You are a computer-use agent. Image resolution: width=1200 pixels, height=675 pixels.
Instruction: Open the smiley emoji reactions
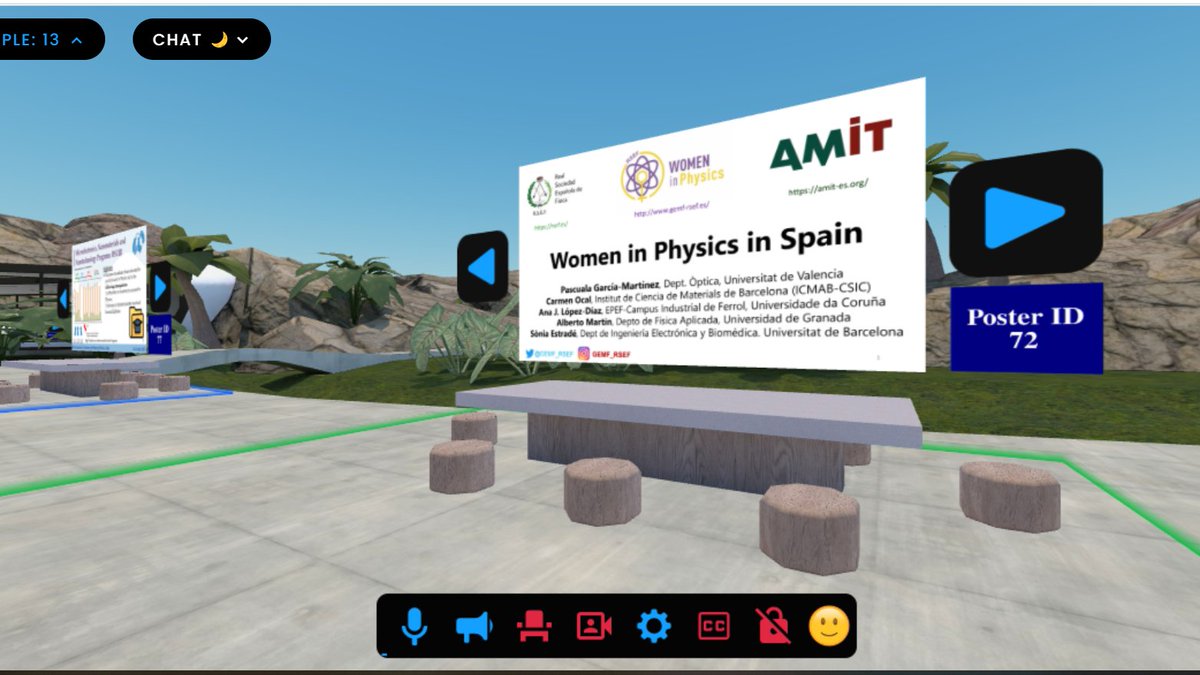pyautogui.click(x=829, y=626)
